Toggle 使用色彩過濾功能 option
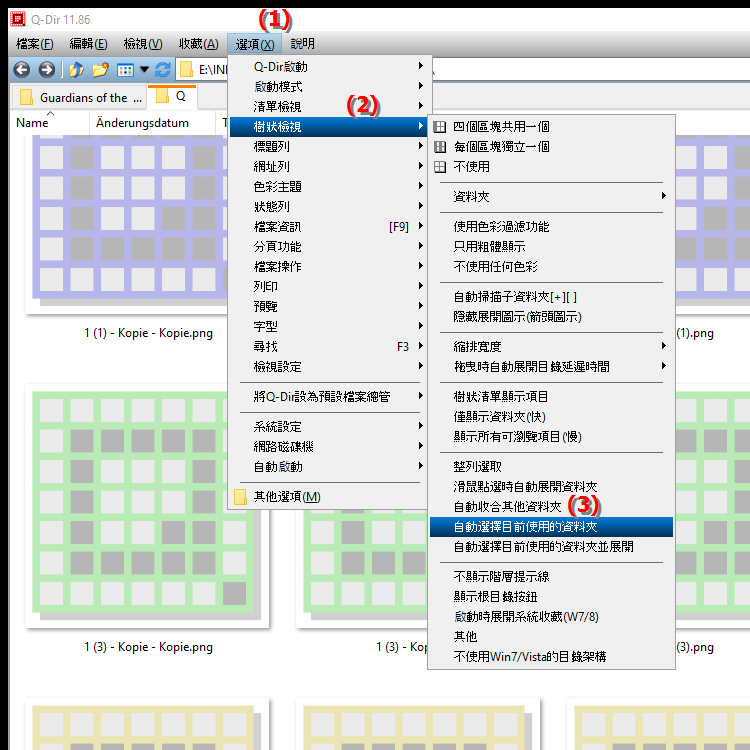Viewport: 750px width, 750px height. 551,227
